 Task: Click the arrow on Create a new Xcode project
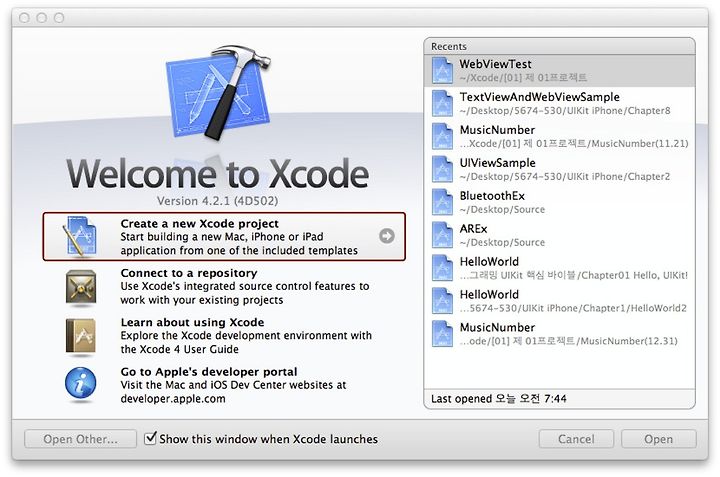click(387, 236)
